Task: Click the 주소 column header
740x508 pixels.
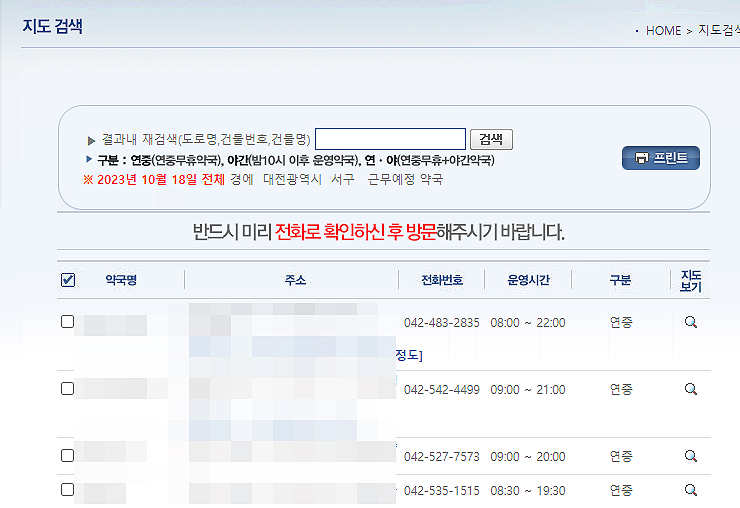Action: tap(295, 280)
